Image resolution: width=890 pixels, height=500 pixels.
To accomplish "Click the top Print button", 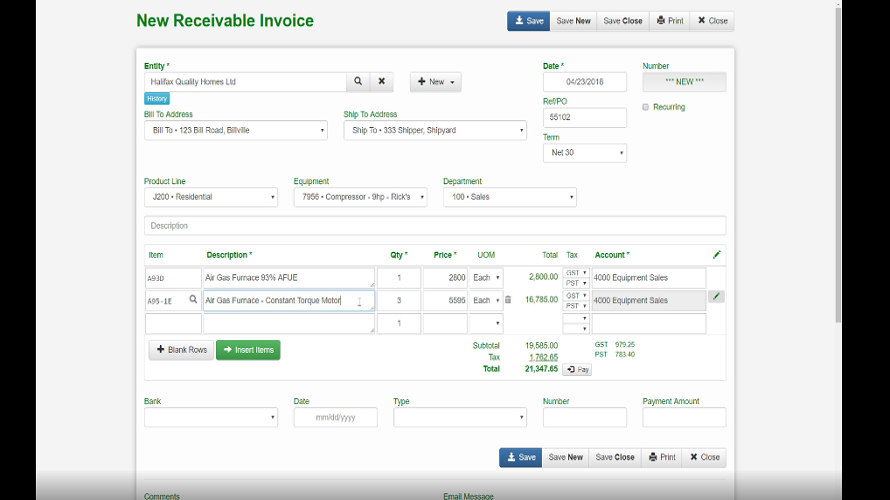I will click(x=668, y=21).
